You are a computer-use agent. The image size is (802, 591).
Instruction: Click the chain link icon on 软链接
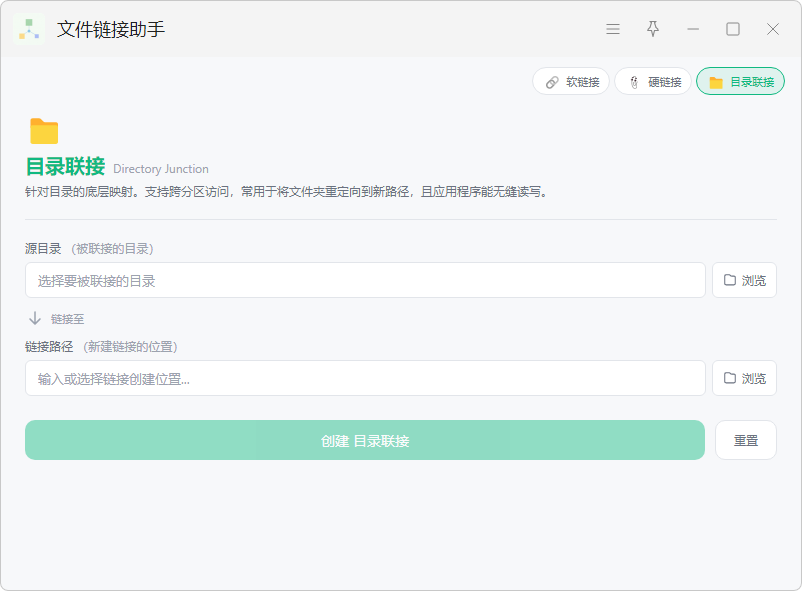[552, 82]
